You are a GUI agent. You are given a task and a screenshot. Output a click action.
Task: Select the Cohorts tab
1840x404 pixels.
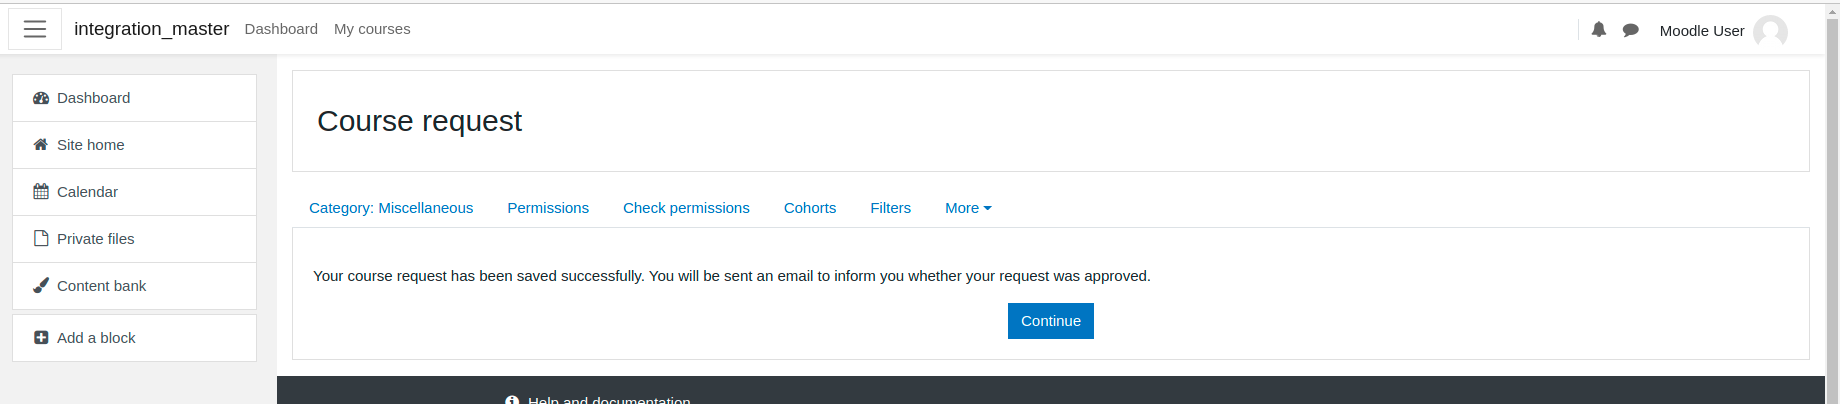pos(810,208)
